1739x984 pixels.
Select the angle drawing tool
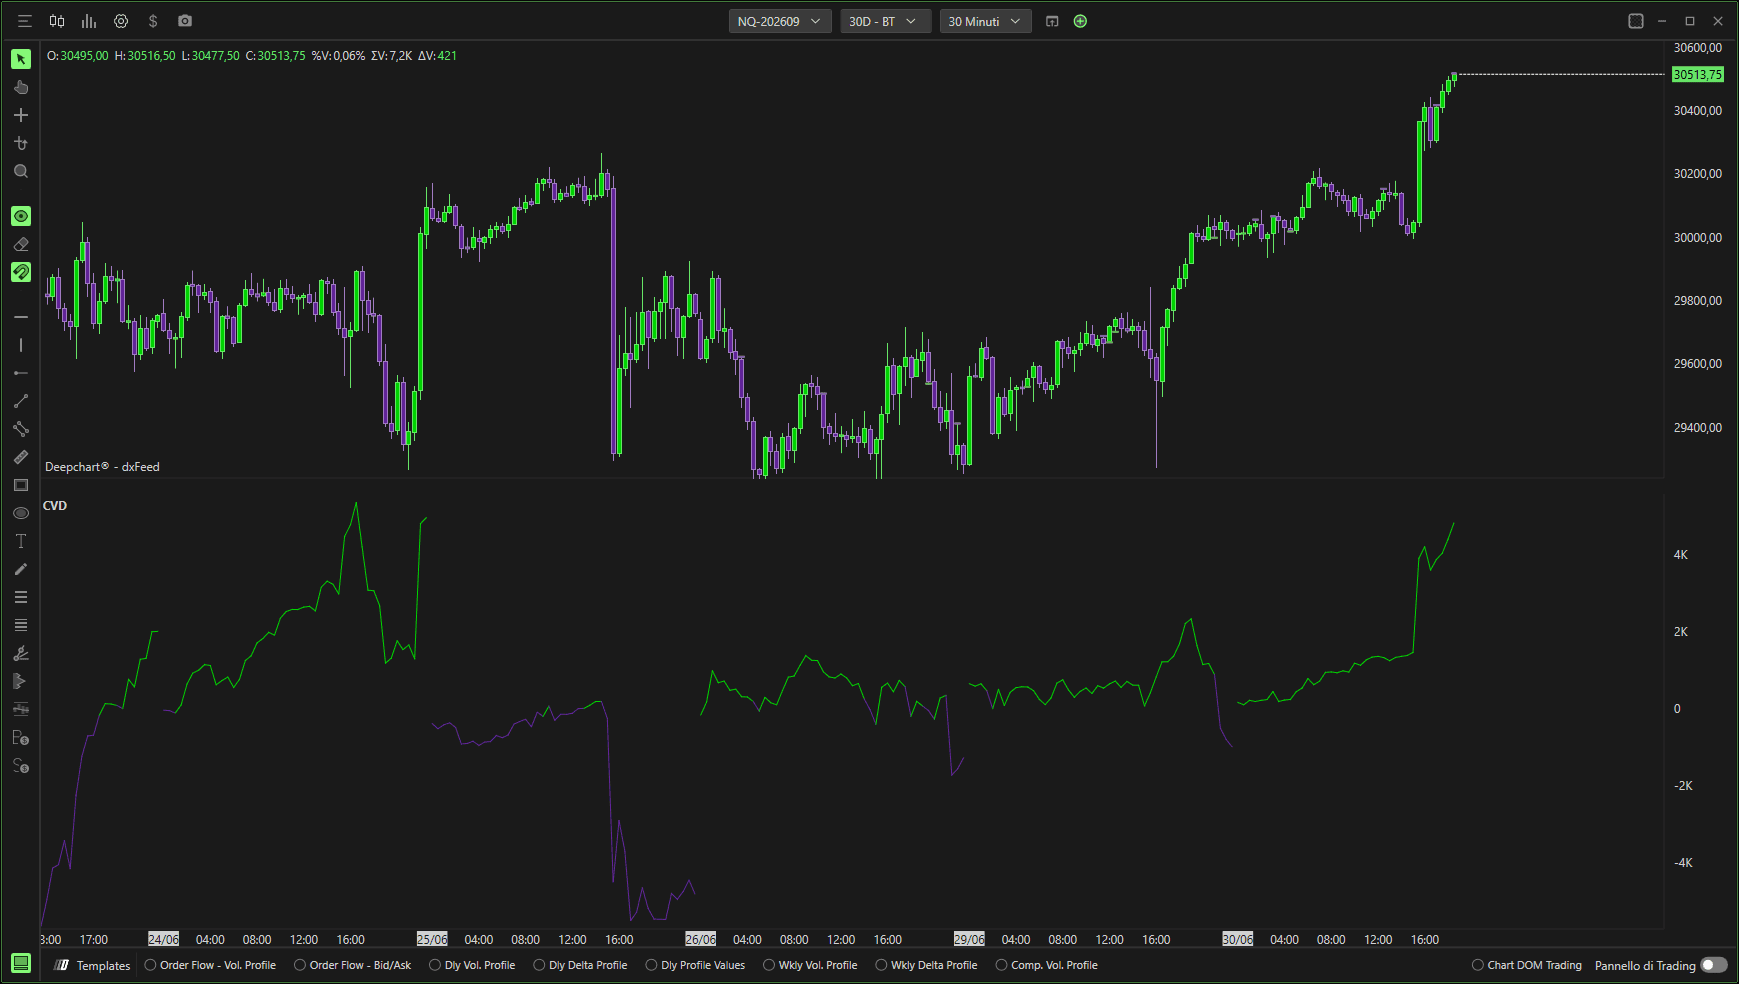click(x=21, y=653)
